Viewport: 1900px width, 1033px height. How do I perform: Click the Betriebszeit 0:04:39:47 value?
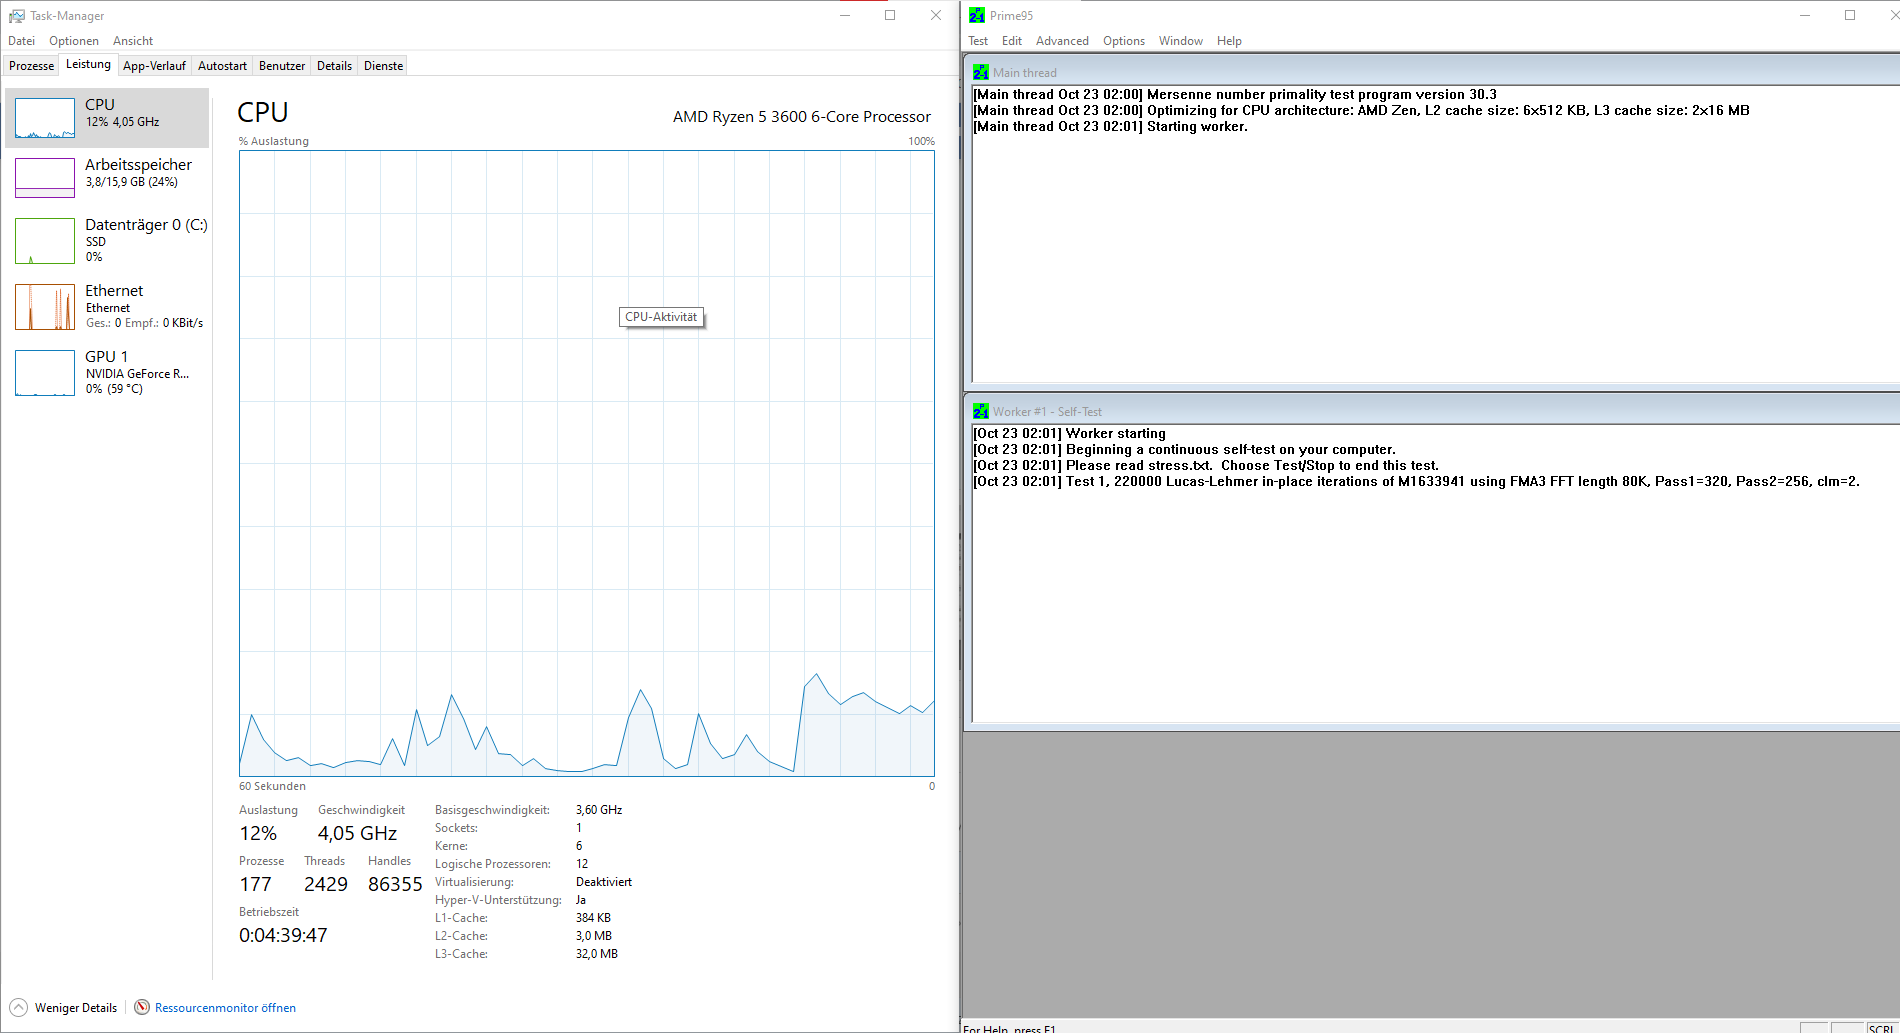[x=283, y=935]
